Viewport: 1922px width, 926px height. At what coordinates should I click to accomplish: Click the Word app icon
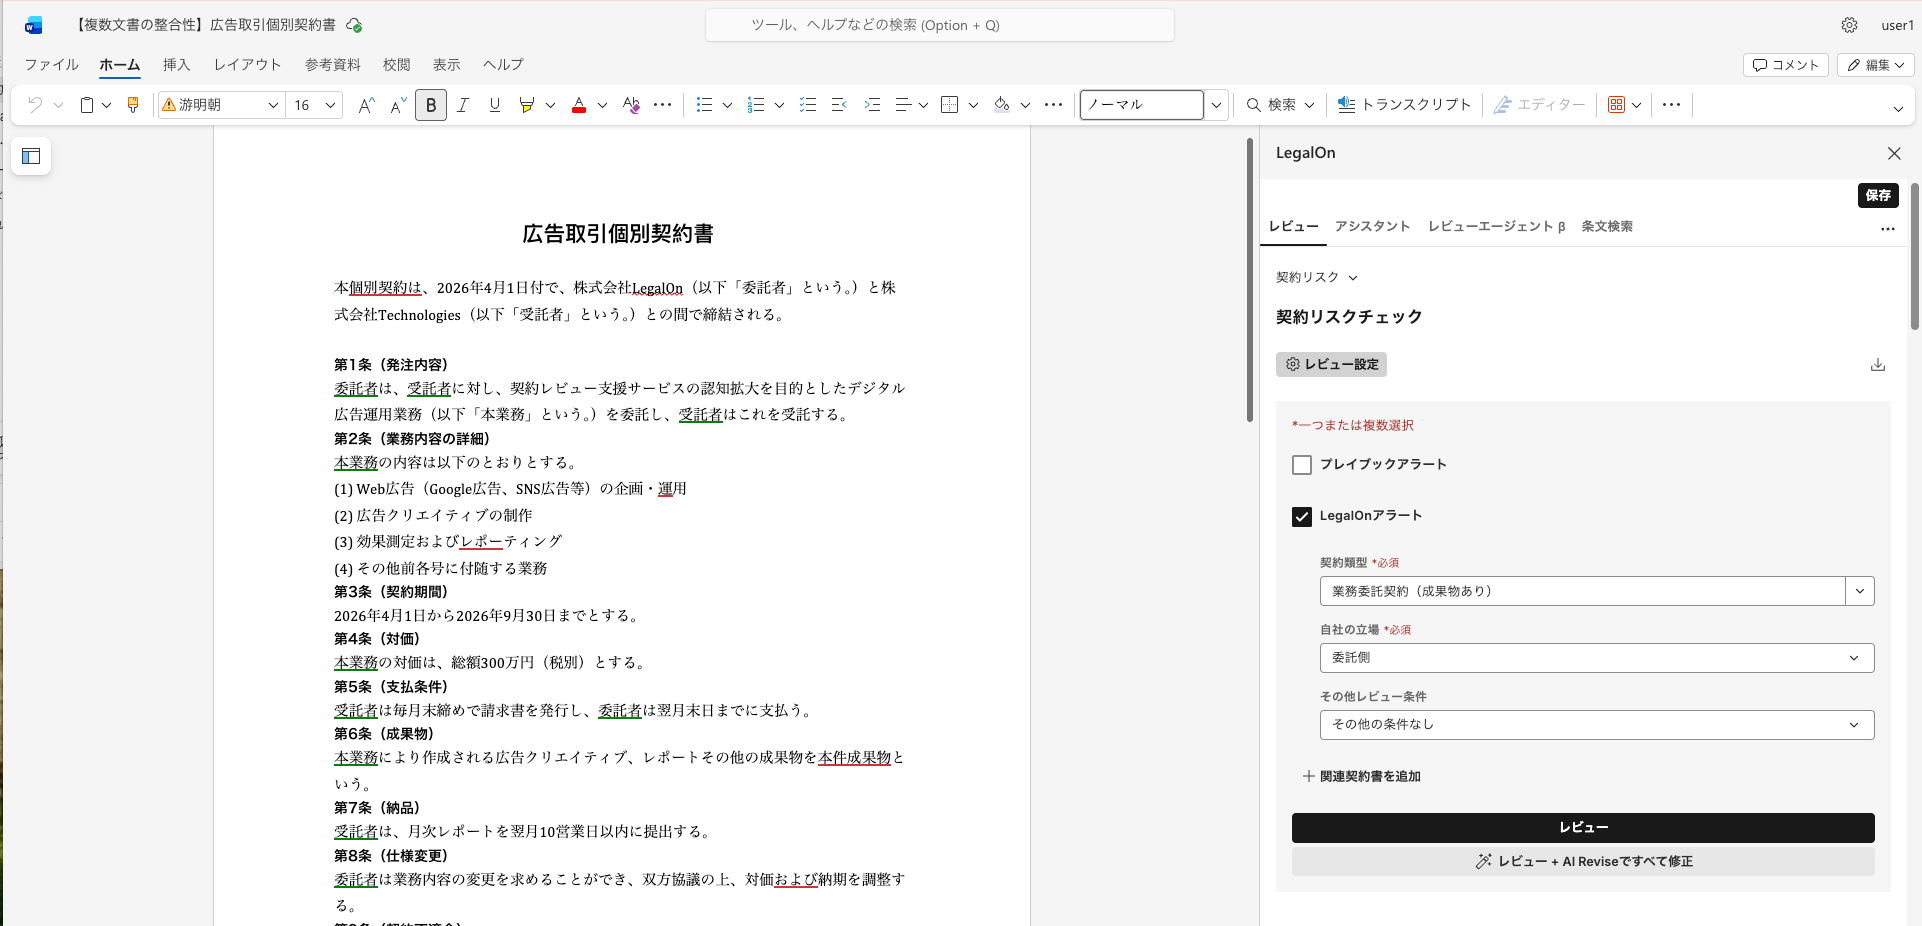(34, 25)
